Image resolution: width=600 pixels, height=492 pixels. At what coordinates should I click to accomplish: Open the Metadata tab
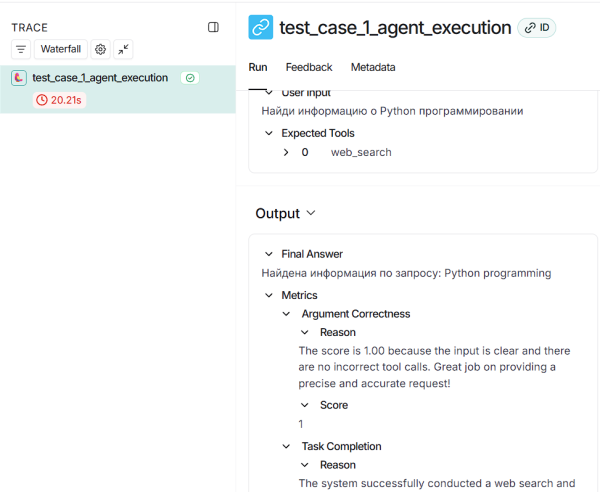coord(372,67)
